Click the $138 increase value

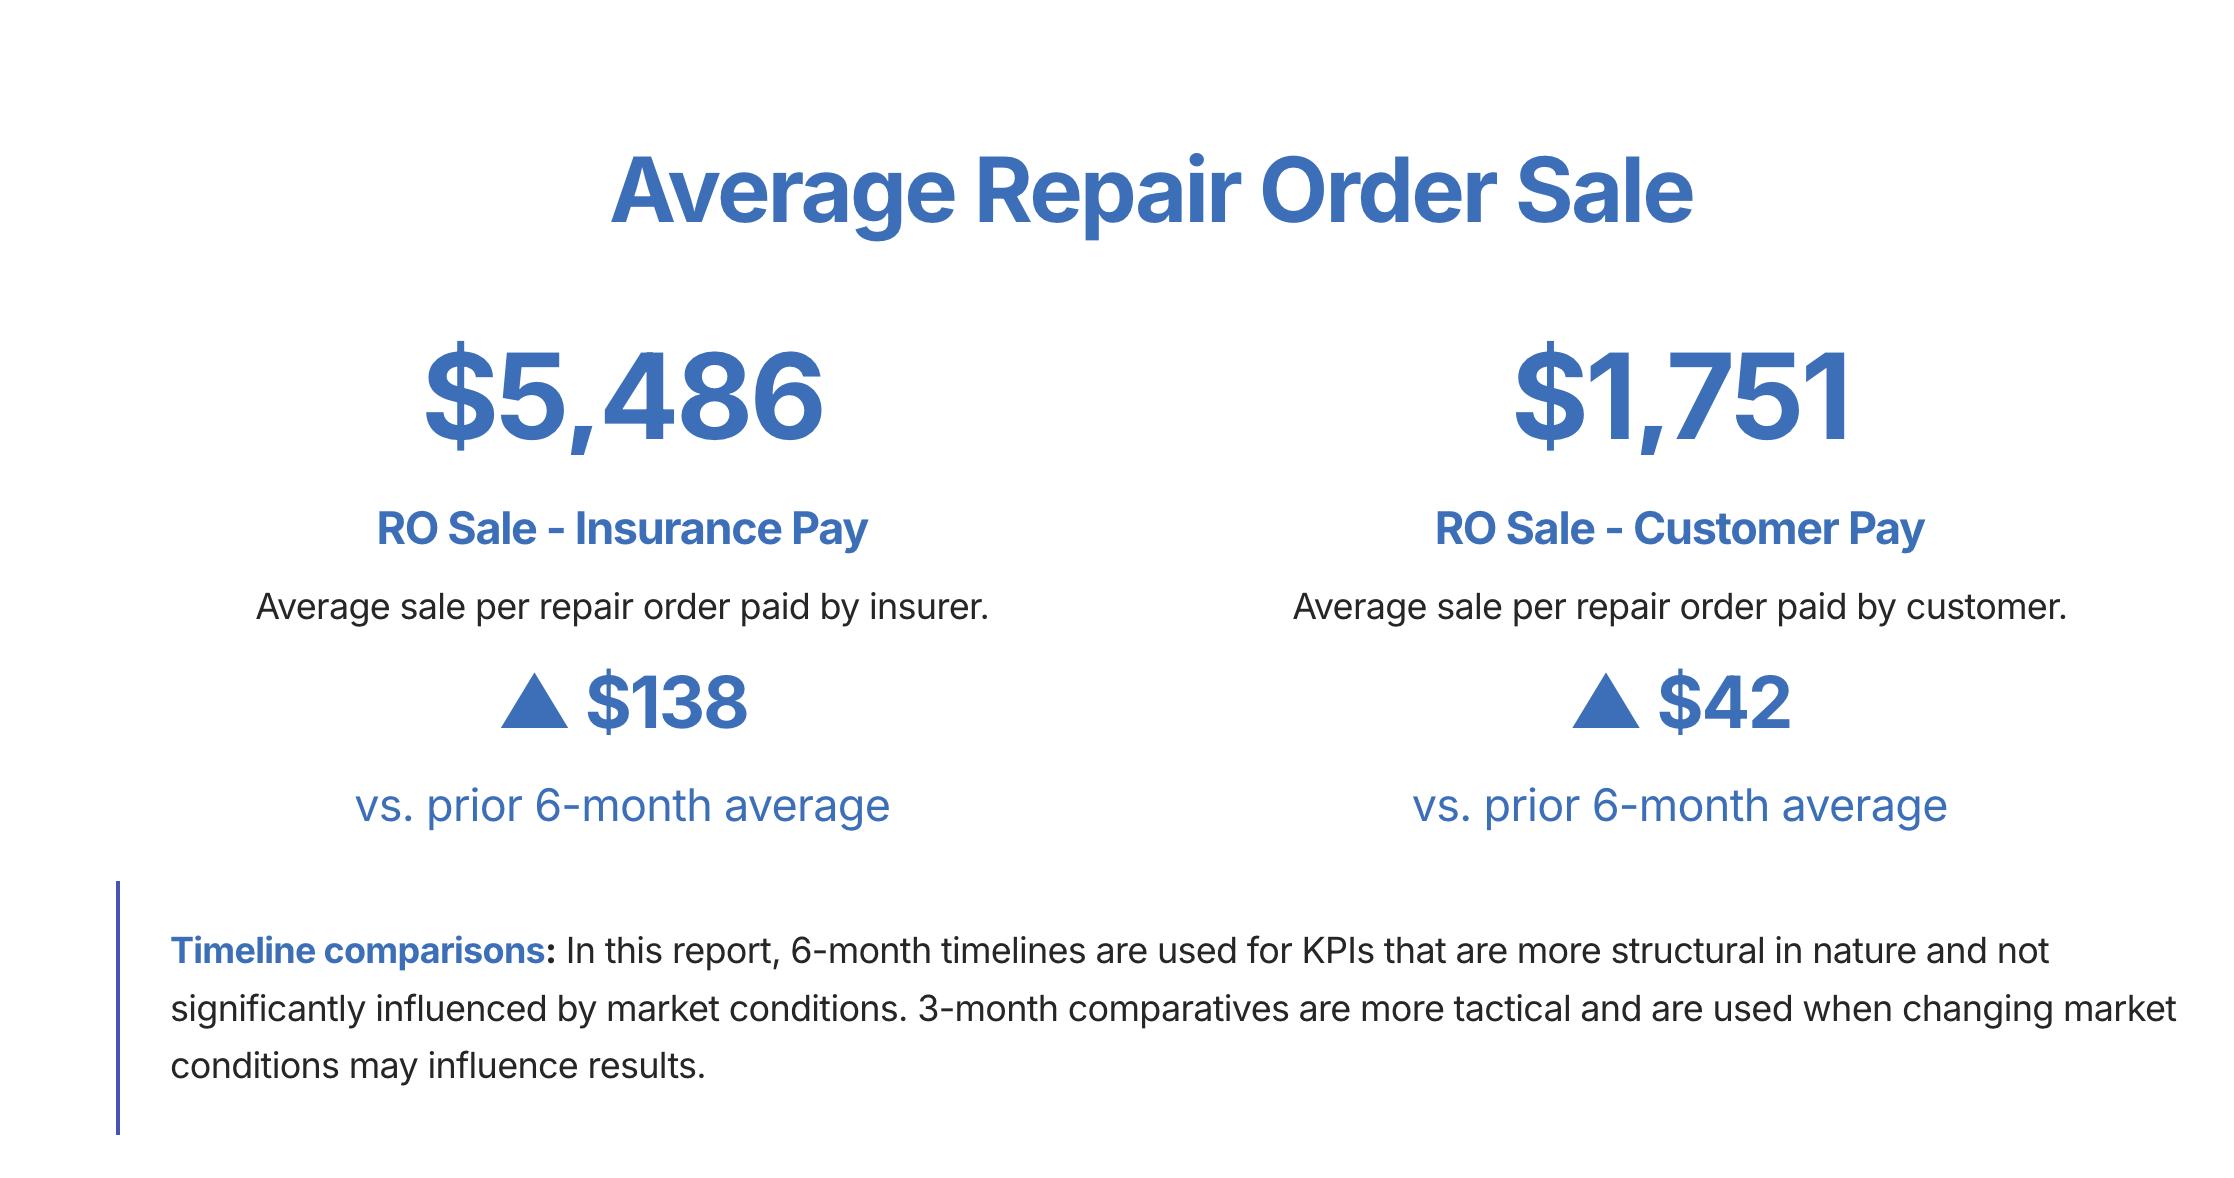667,703
